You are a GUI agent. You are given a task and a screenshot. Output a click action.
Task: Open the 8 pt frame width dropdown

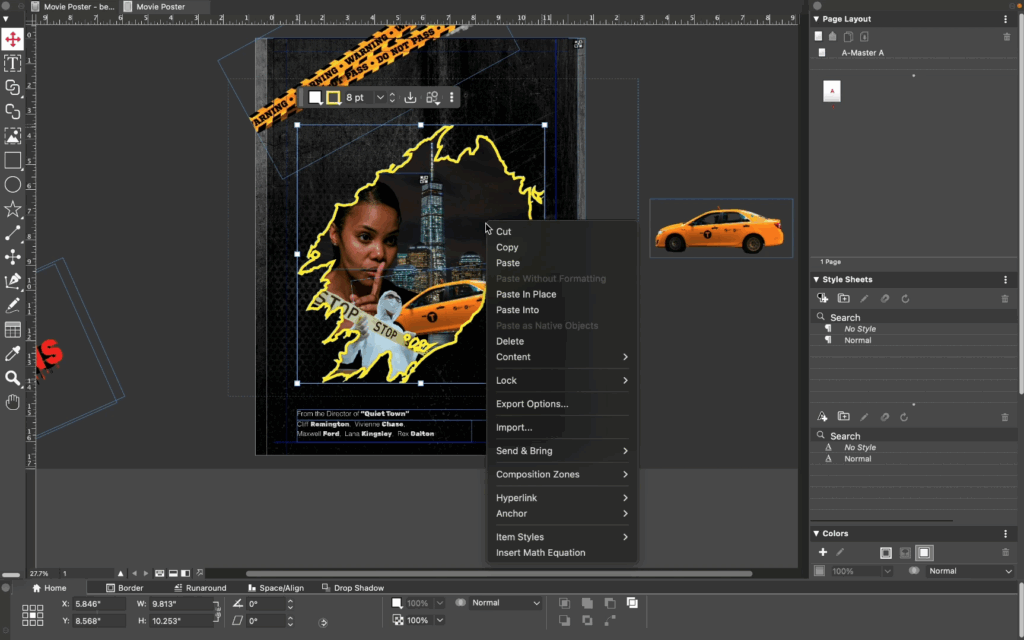(380, 98)
